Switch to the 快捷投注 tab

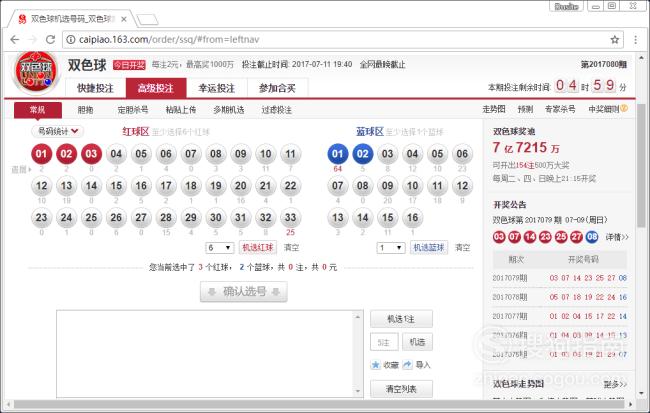pyautogui.click(x=95, y=88)
